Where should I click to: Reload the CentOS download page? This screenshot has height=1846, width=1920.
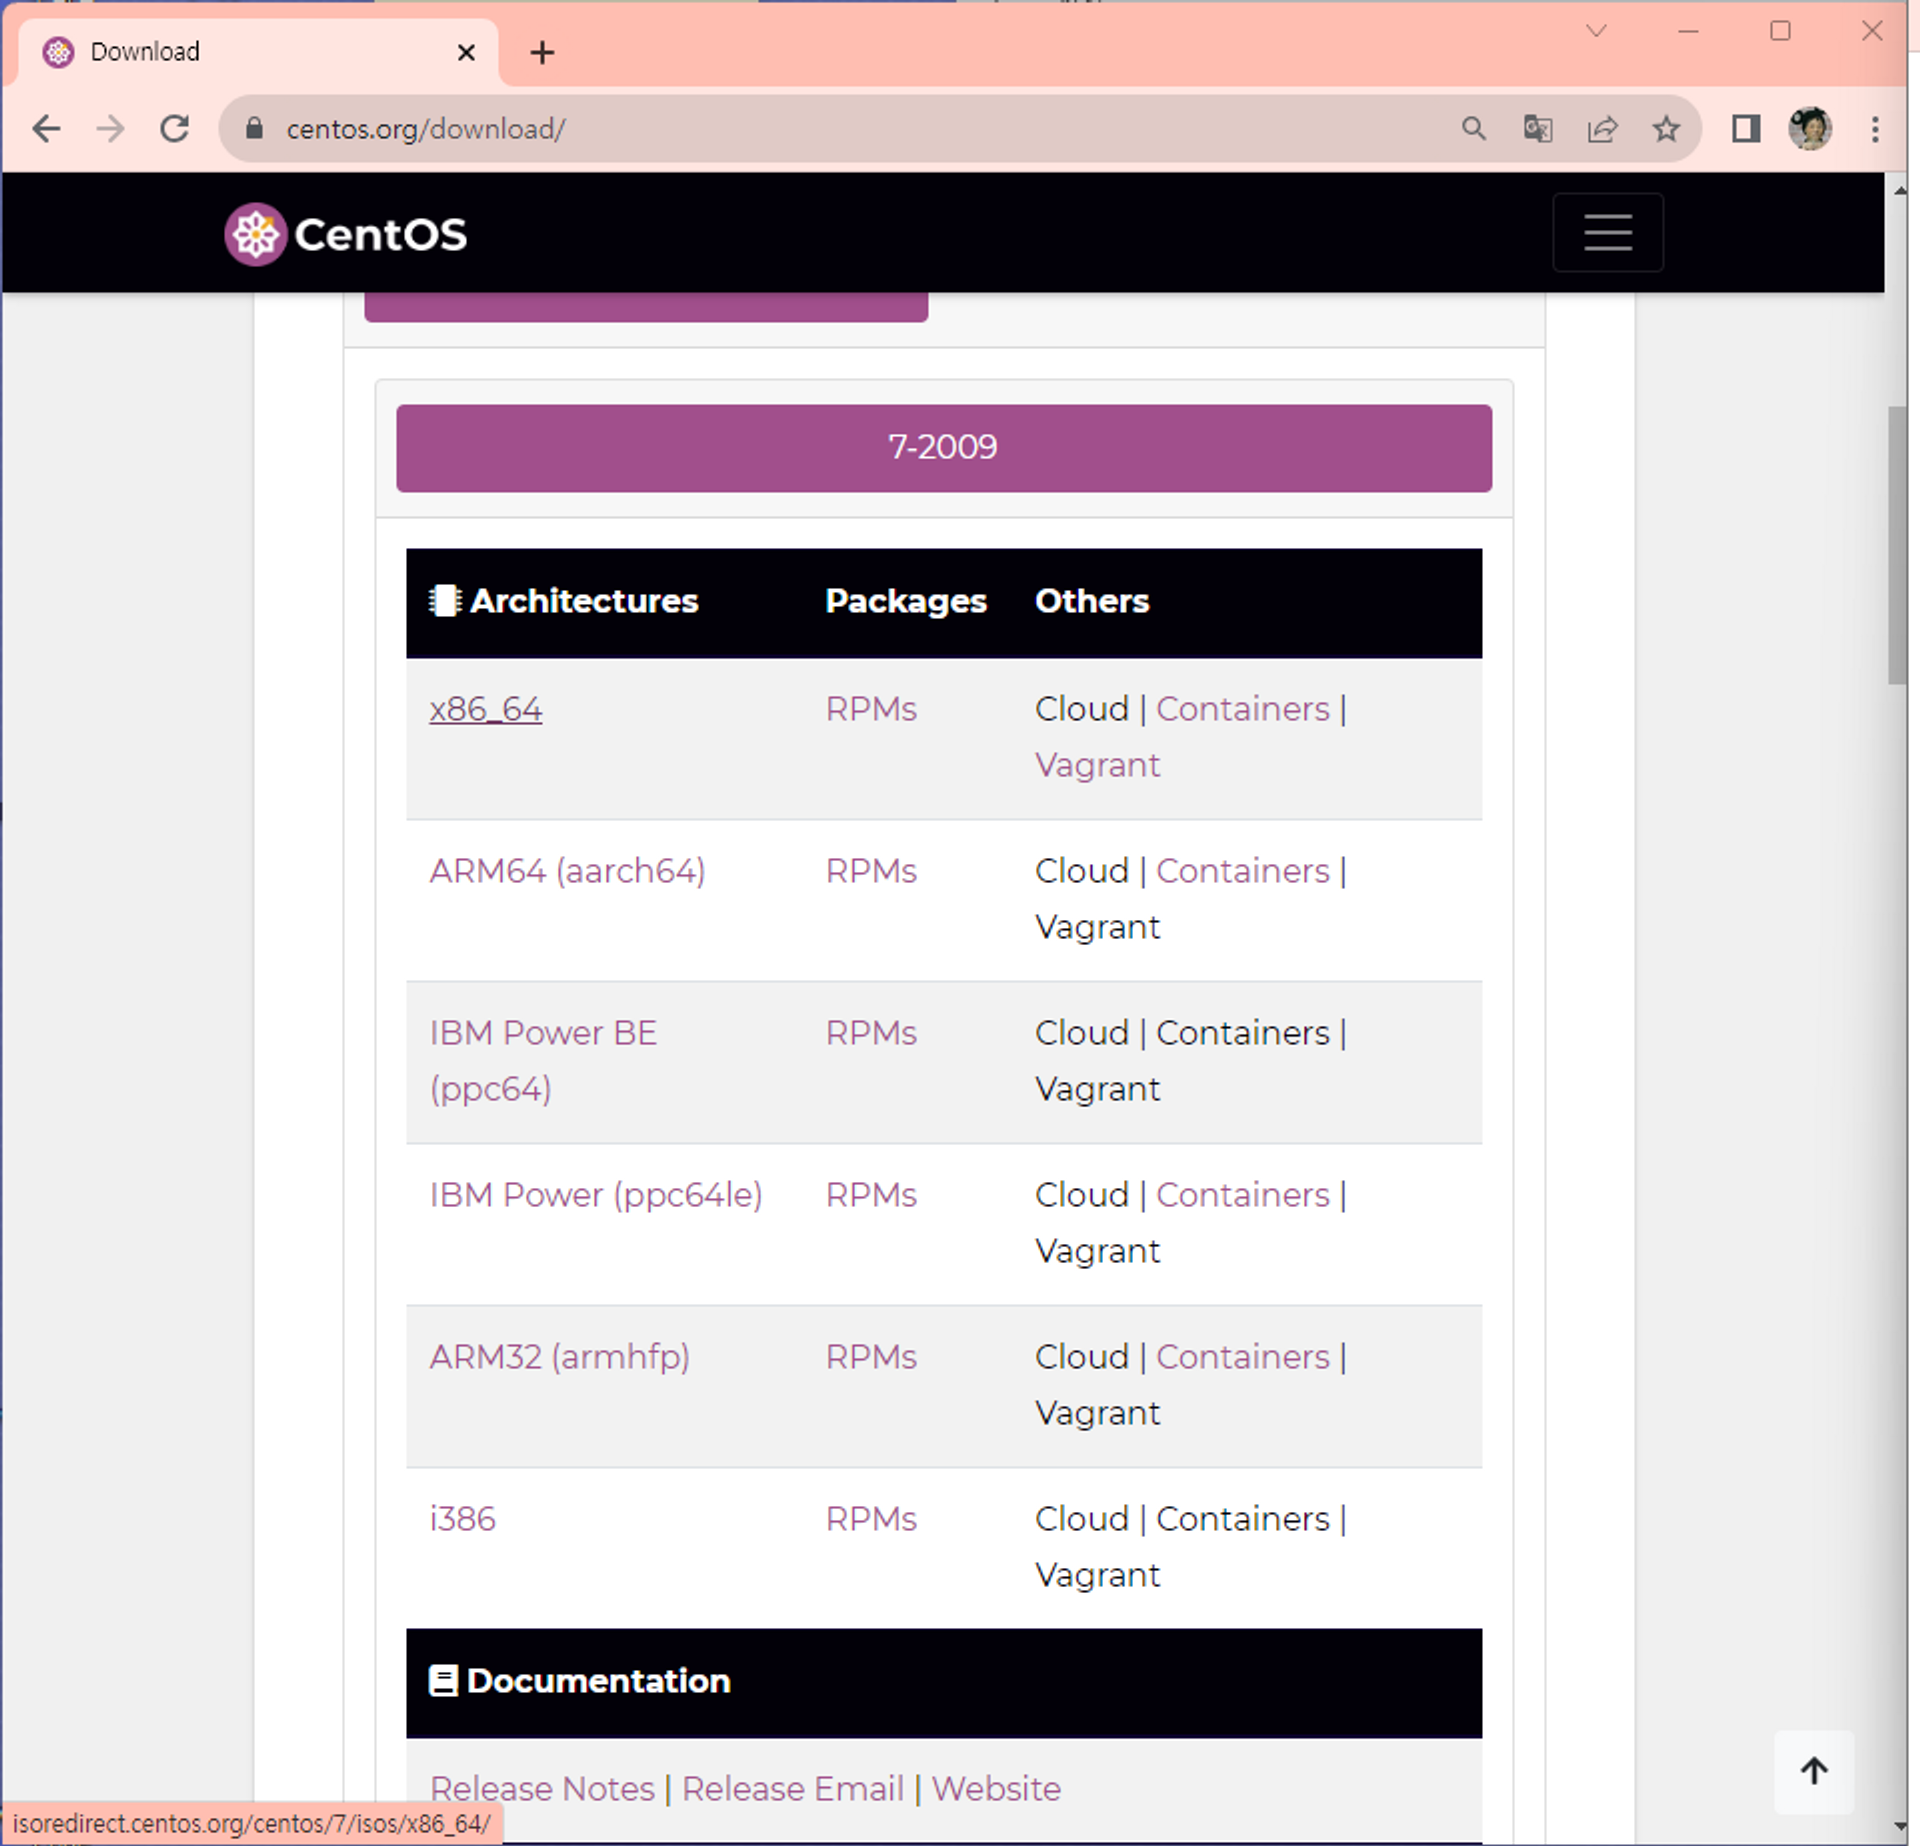(x=175, y=129)
